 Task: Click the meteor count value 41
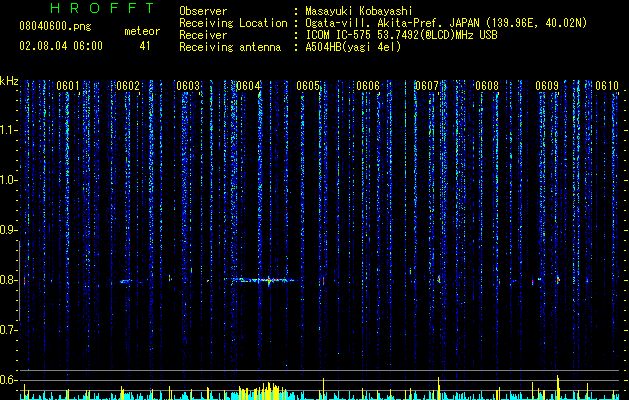click(144, 46)
